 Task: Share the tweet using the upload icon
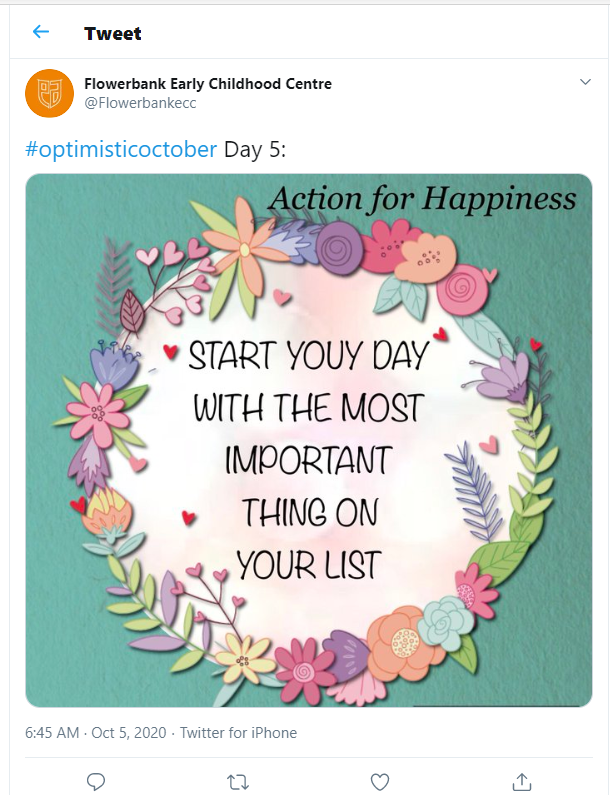521,780
